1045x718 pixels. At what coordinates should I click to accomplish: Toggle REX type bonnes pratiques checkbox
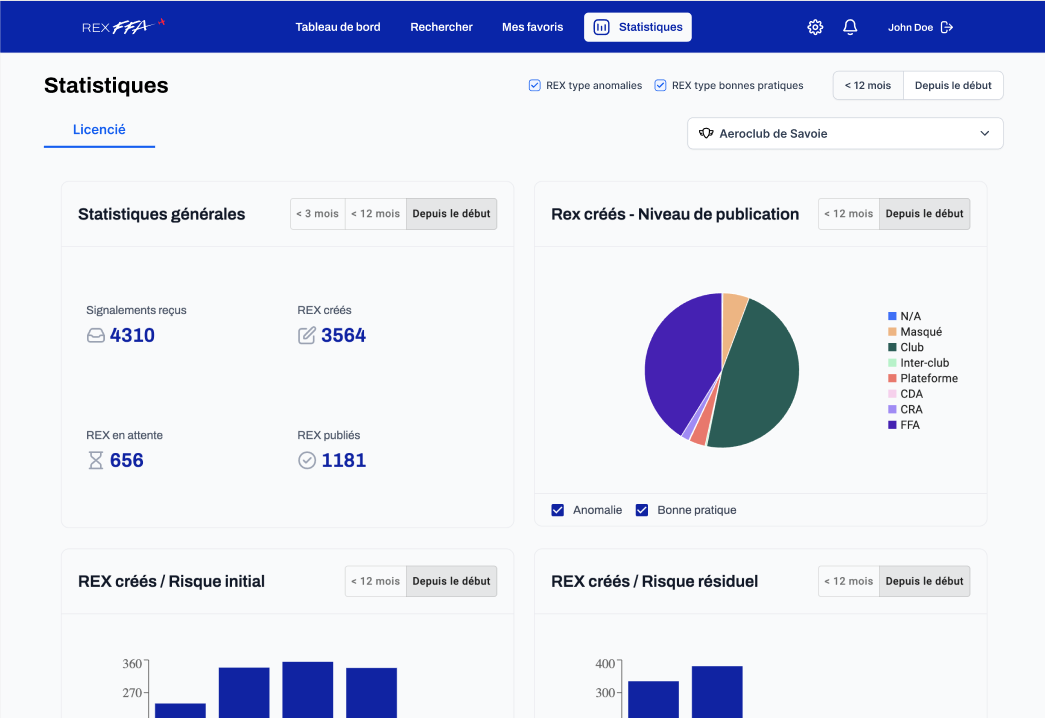[660, 85]
